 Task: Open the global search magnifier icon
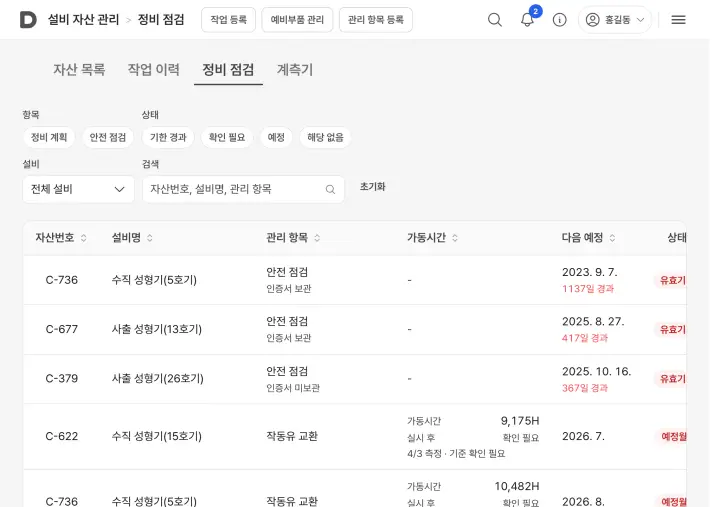pyautogui.click(x=495, y=20)
